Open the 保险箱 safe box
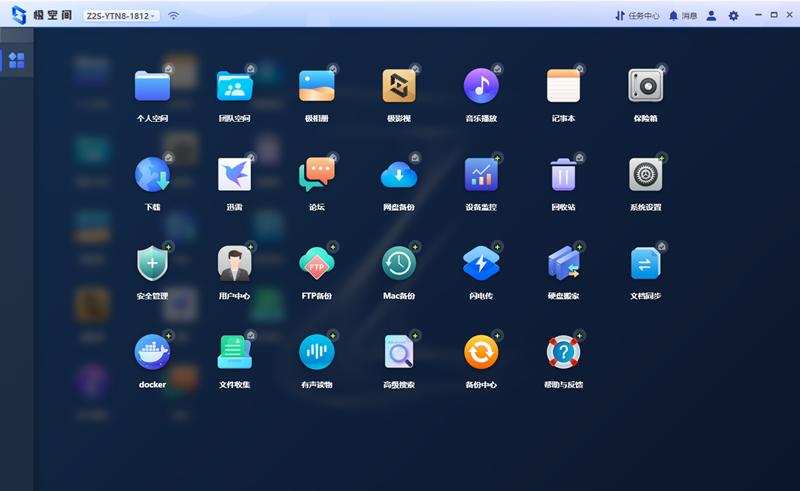Viewport: 800px width, 491px height. [646, 87]
